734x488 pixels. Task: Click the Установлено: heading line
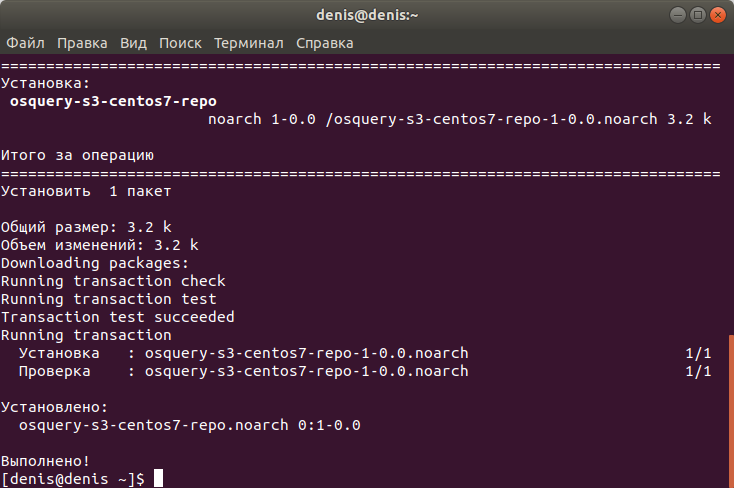[x=54, y=407]
